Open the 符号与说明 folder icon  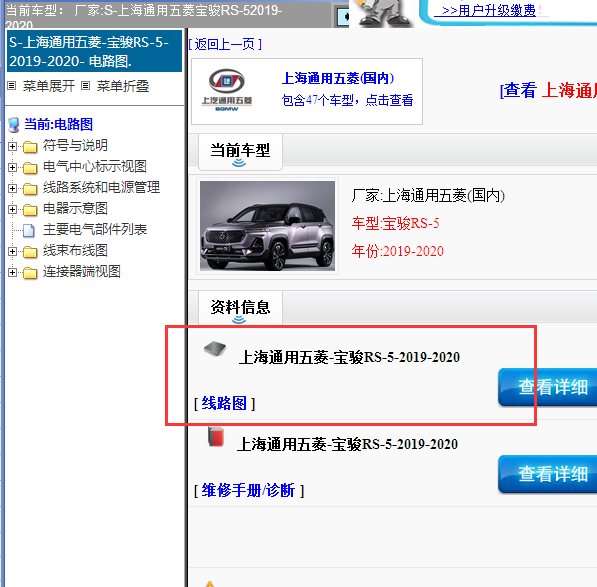[x=30, y=147]
